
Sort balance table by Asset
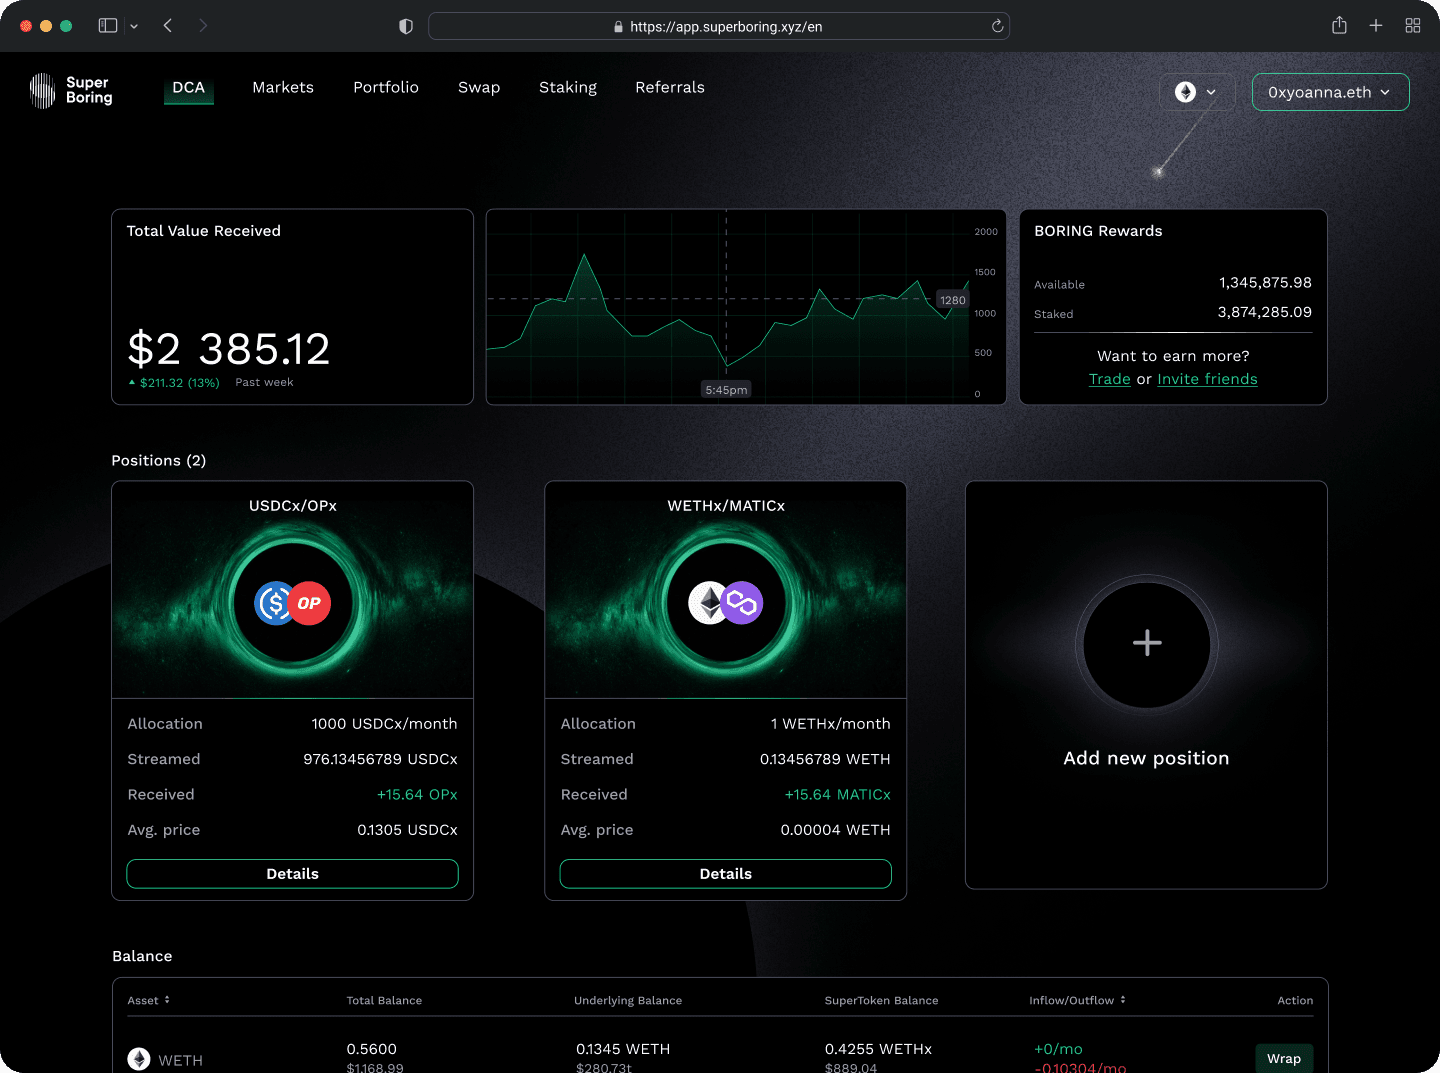148,1000
